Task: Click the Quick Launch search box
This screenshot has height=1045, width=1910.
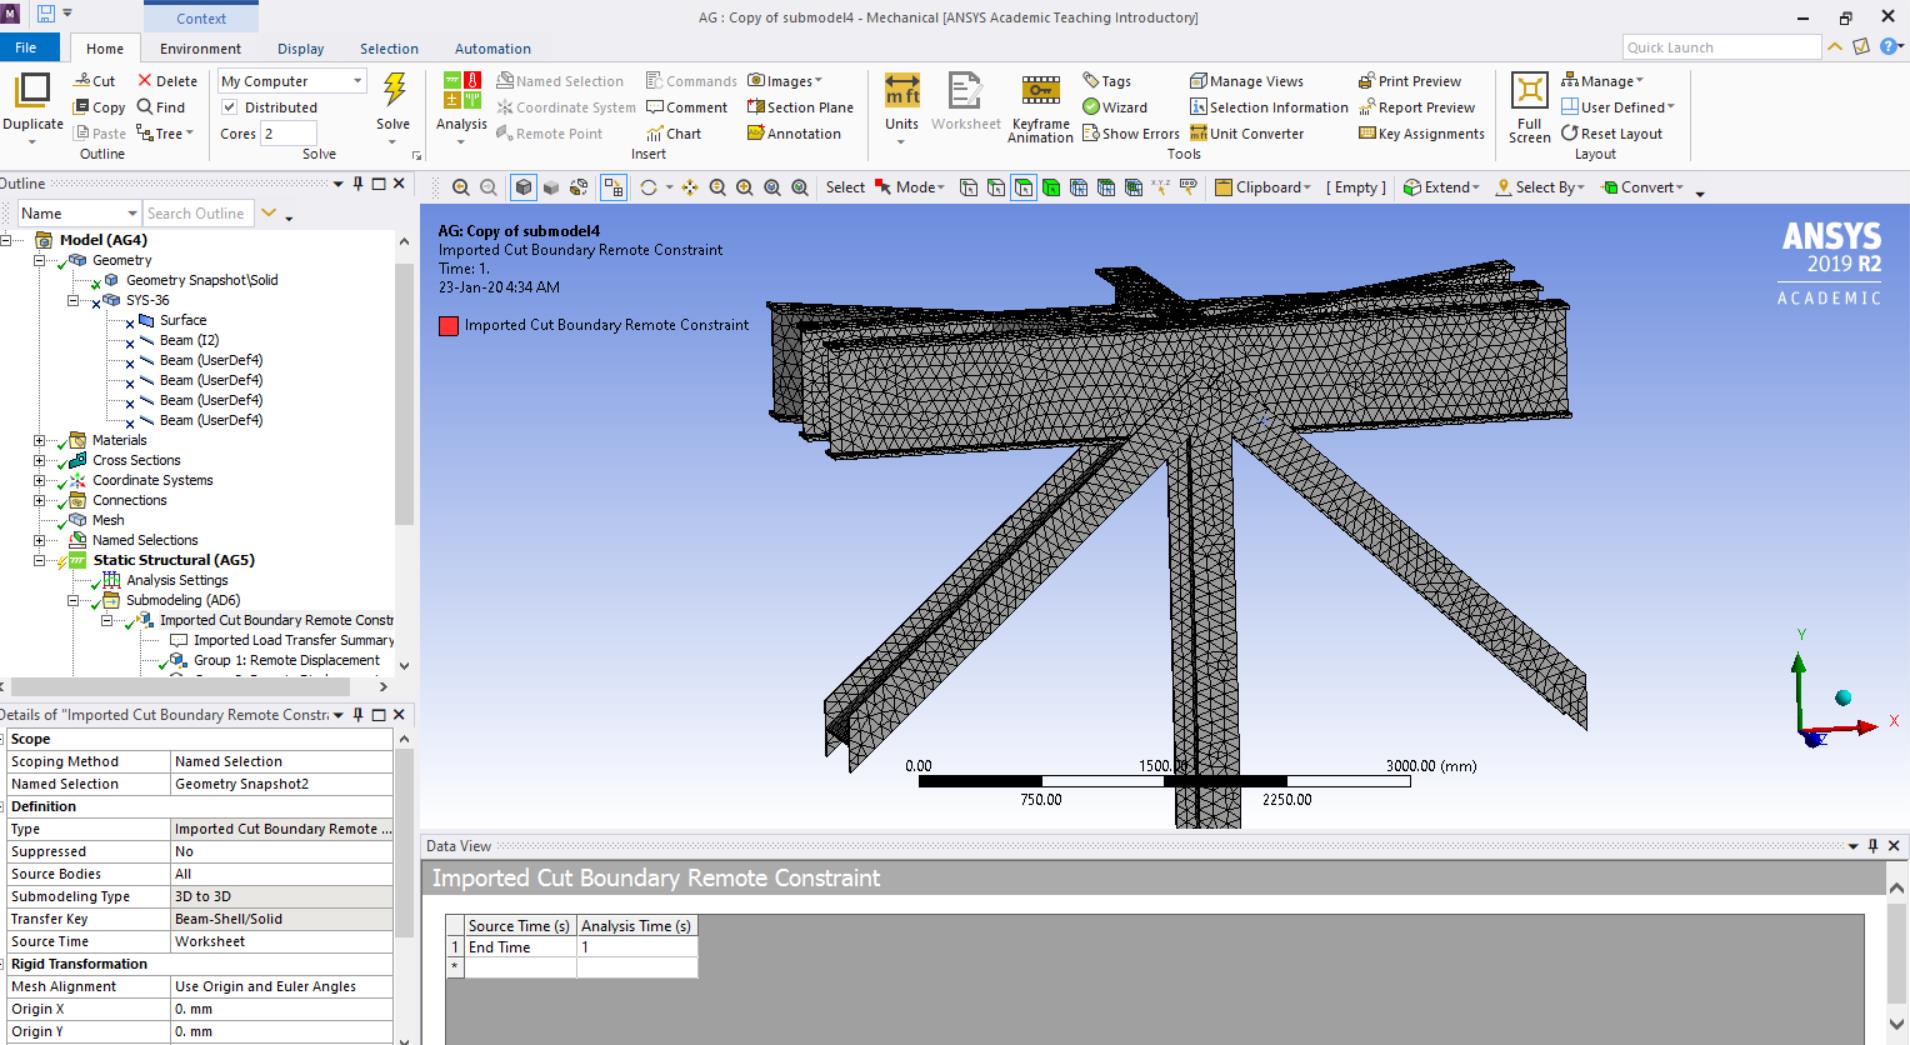Action: tap(1721, 47)
